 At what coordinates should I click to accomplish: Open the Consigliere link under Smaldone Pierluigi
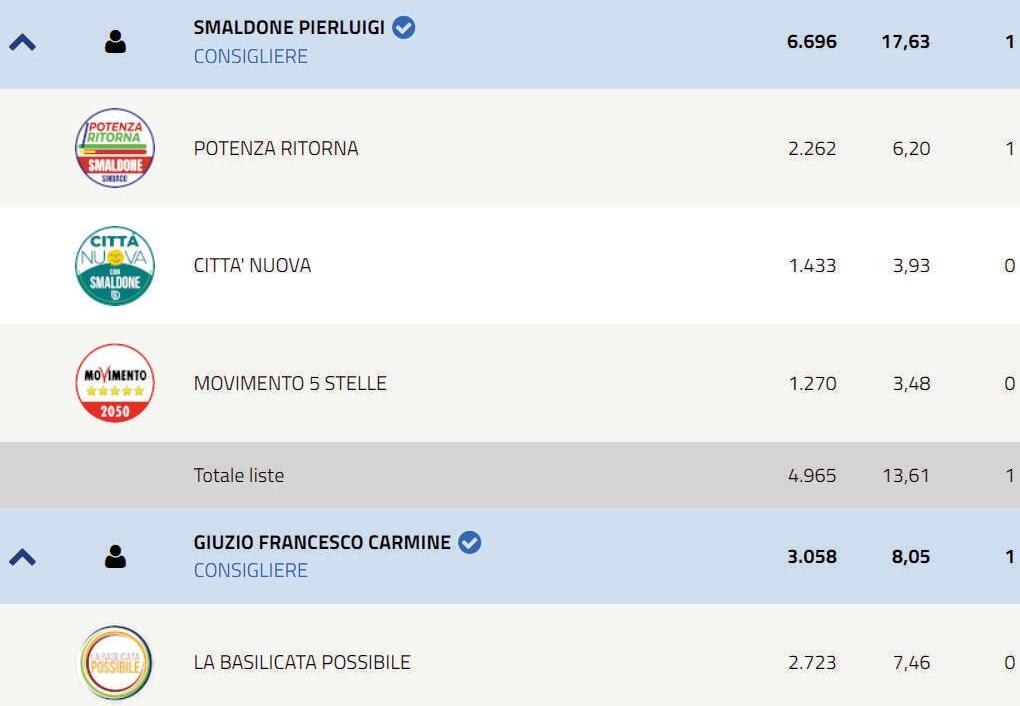coord(250,56)
